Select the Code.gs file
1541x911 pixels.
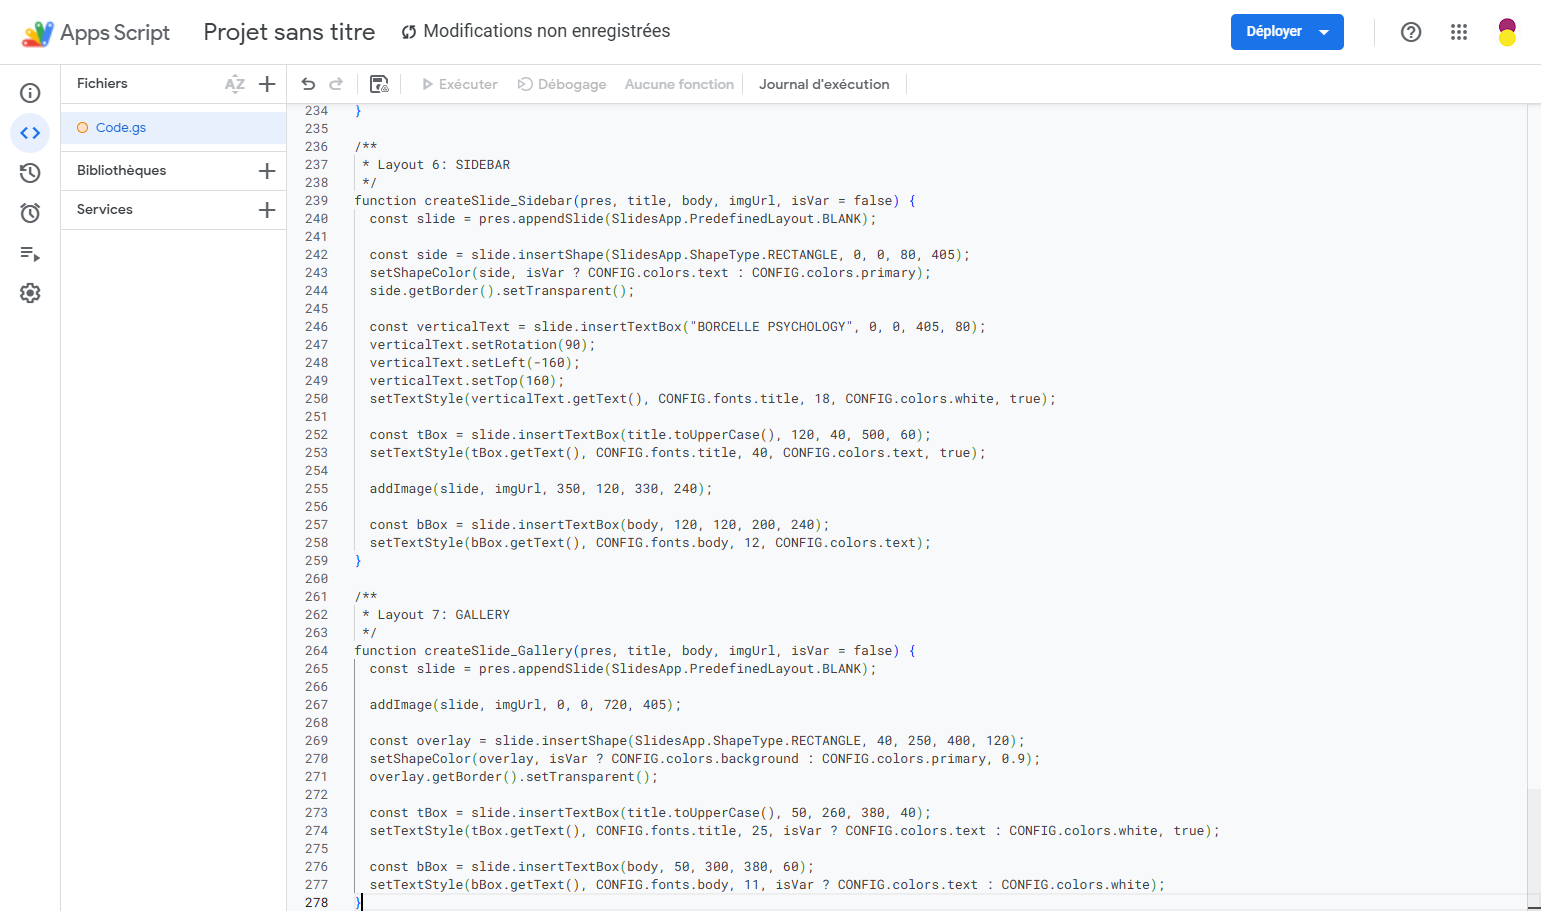(x=173, y=128)
